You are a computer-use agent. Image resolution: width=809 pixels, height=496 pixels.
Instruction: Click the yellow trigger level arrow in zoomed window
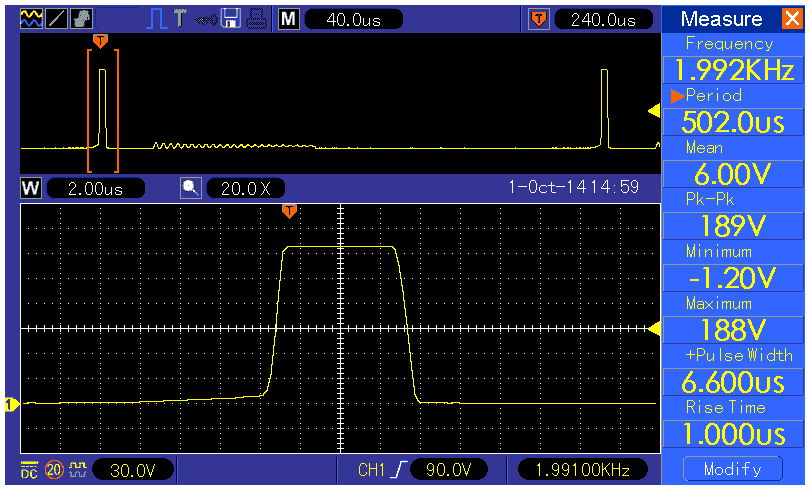pyautogui.click(x=654, y=328)
